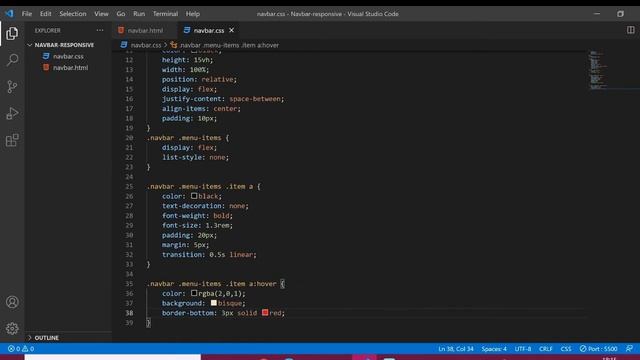
Task: Click CRLF end of line setting
Action: point(545,349)
